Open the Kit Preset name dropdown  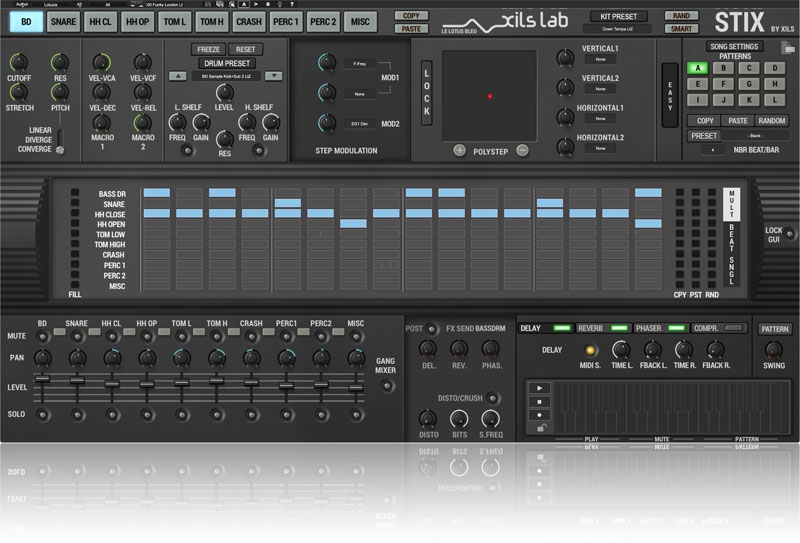[617, 29]
